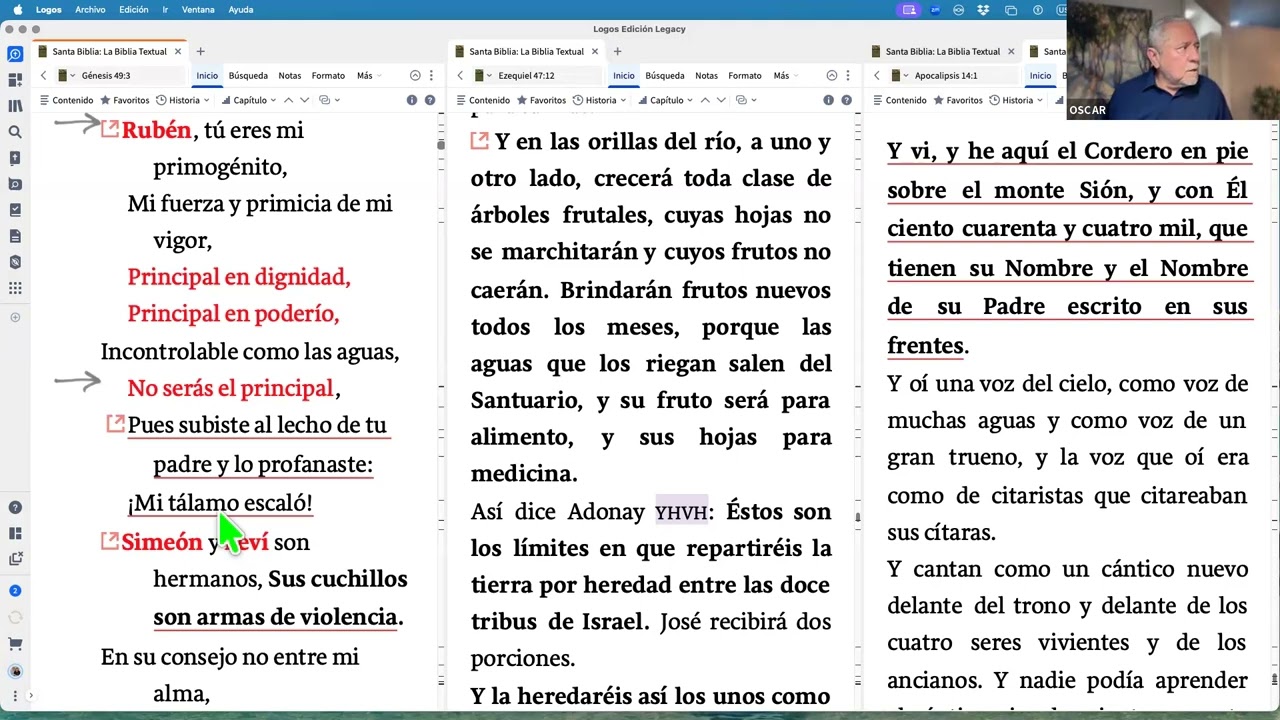
Task: Open the Ventana menu
Action: (198, 10)
